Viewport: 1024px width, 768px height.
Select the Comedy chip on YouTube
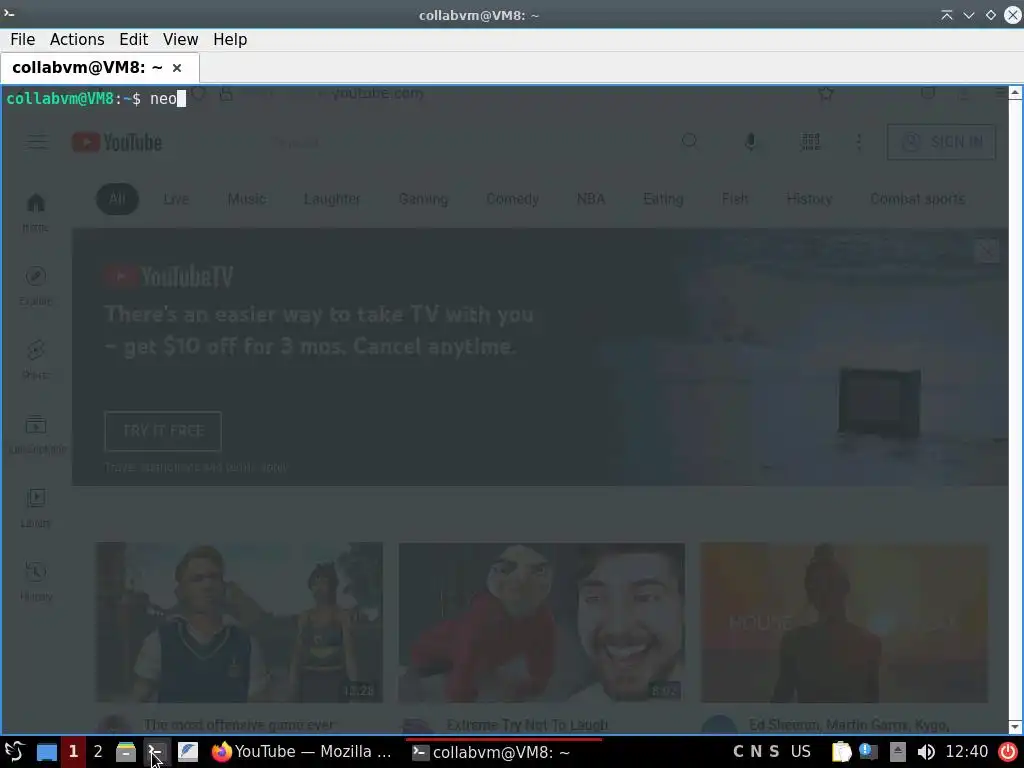point(513,199)
